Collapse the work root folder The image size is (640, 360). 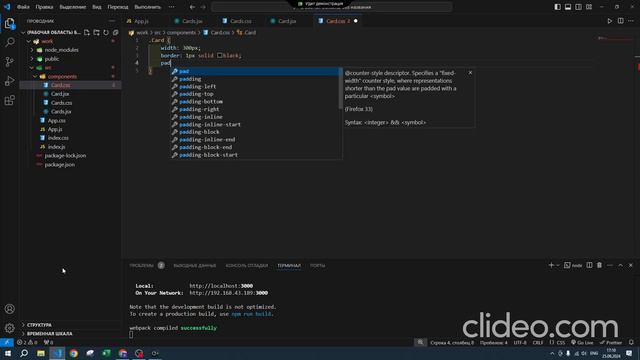coord(29,41)
